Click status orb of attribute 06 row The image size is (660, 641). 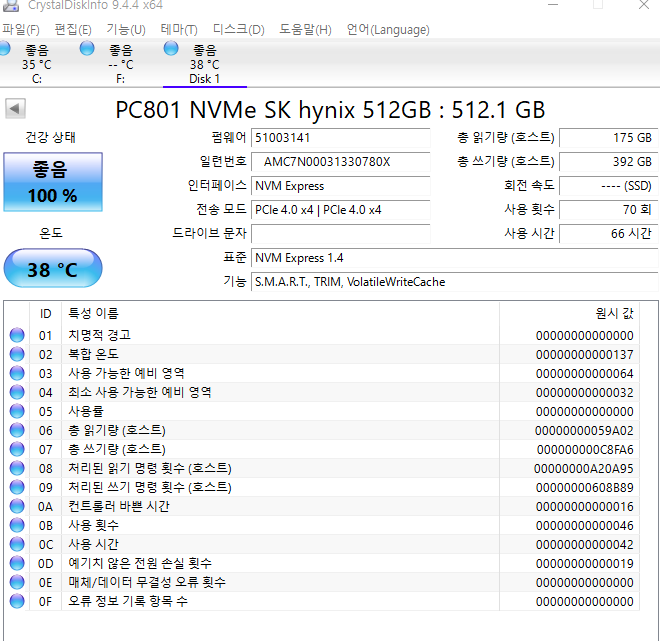(17, 430)
